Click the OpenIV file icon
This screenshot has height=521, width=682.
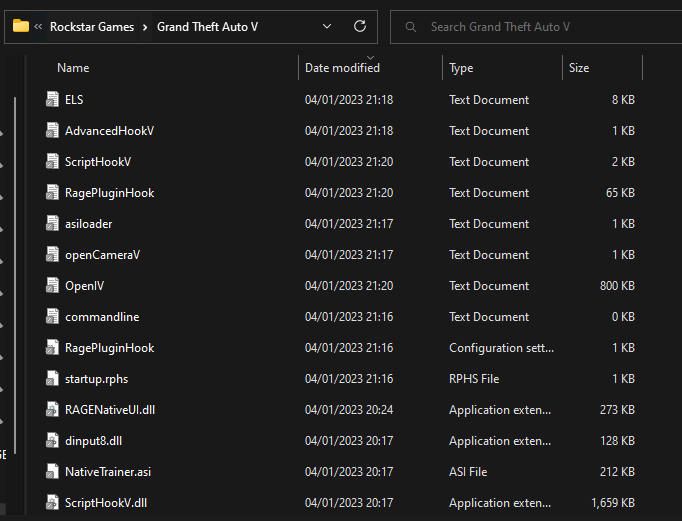pos(54,286)
